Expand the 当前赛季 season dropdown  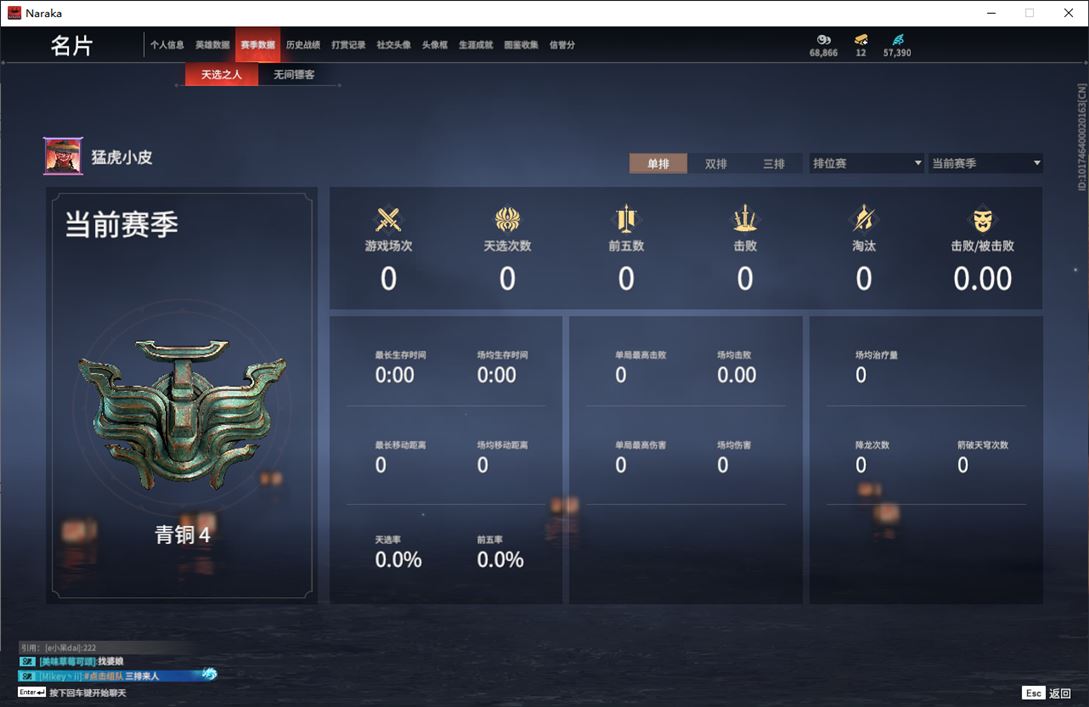pos(986,163)
